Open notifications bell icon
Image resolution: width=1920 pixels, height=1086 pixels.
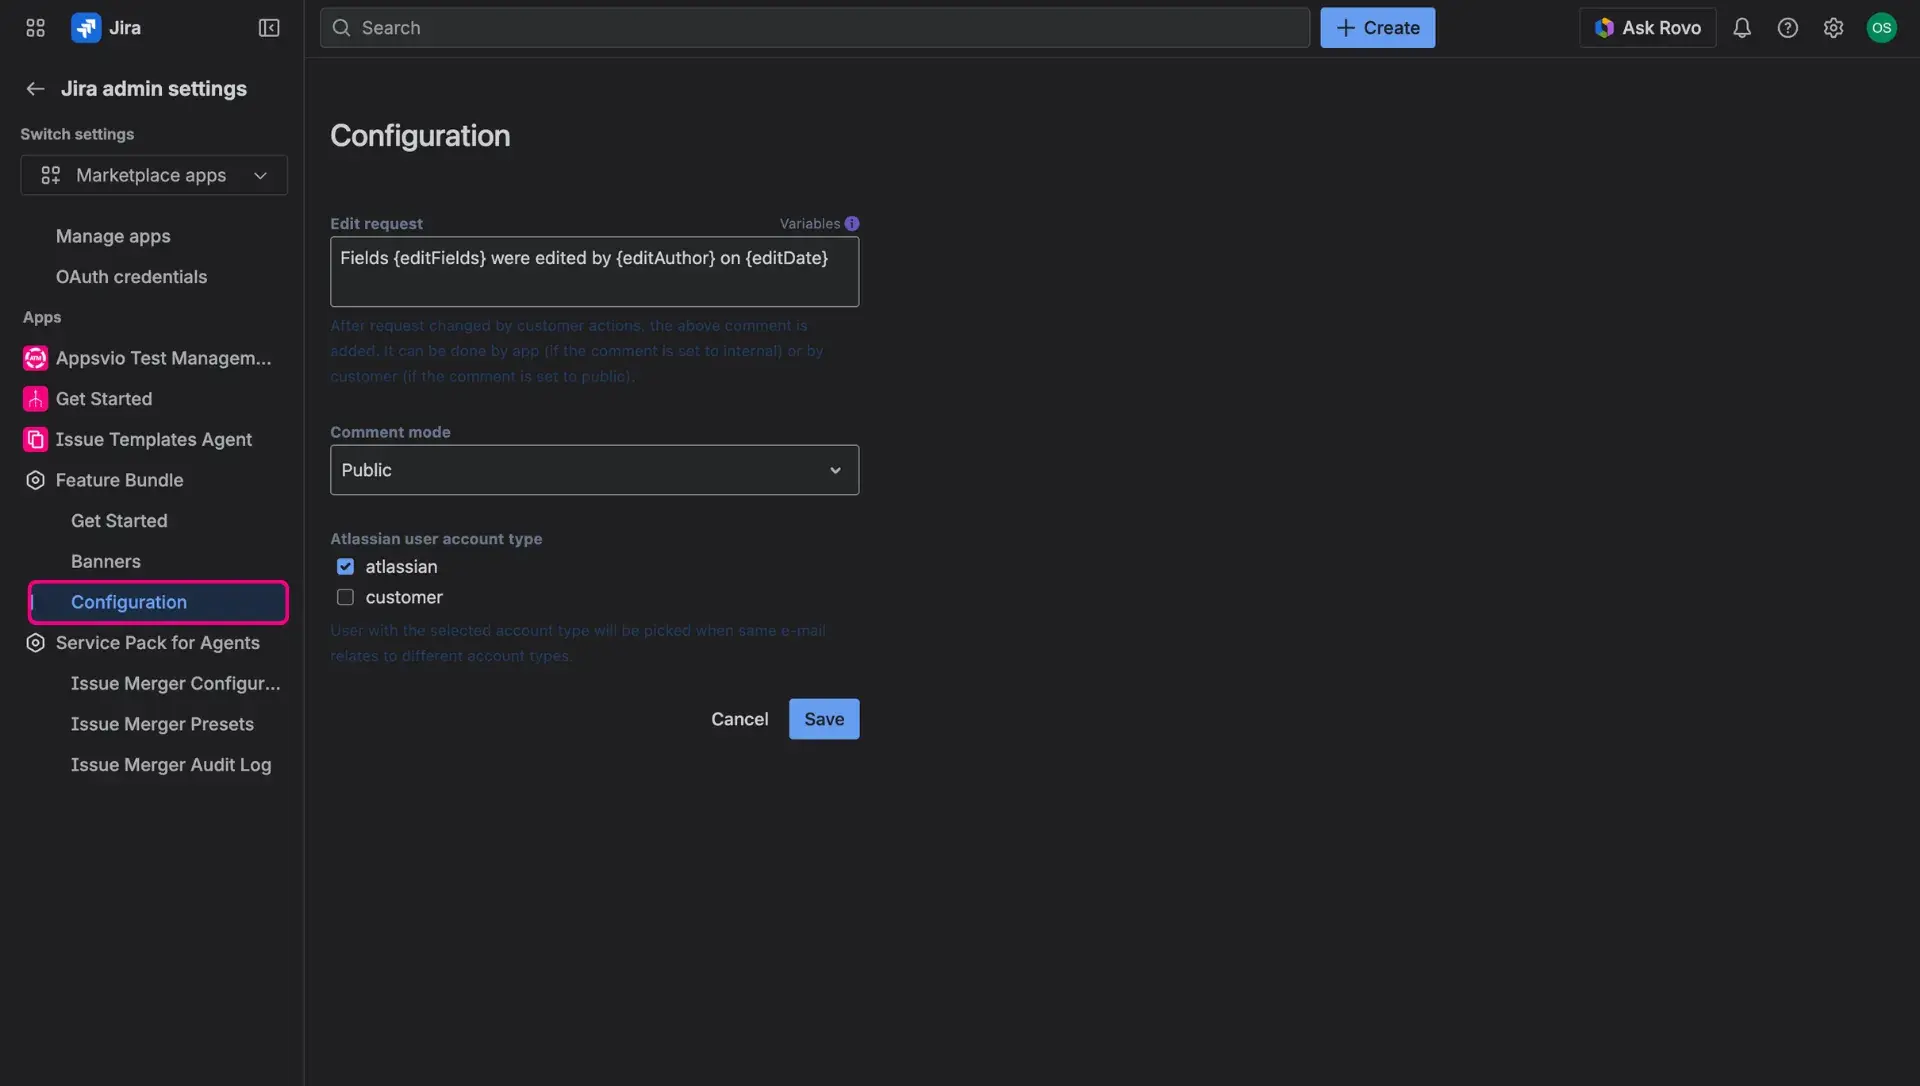coord(1743,27)
